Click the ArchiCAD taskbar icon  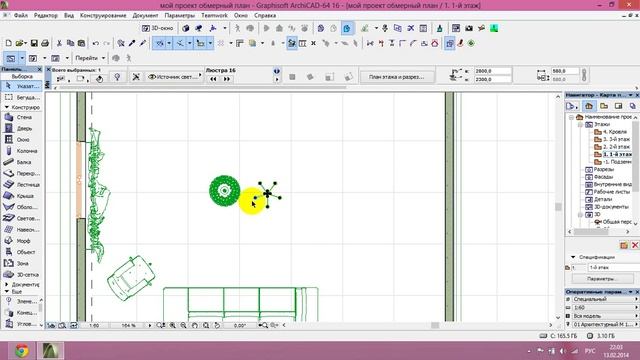pyautogui.click(x=51, y=351)
